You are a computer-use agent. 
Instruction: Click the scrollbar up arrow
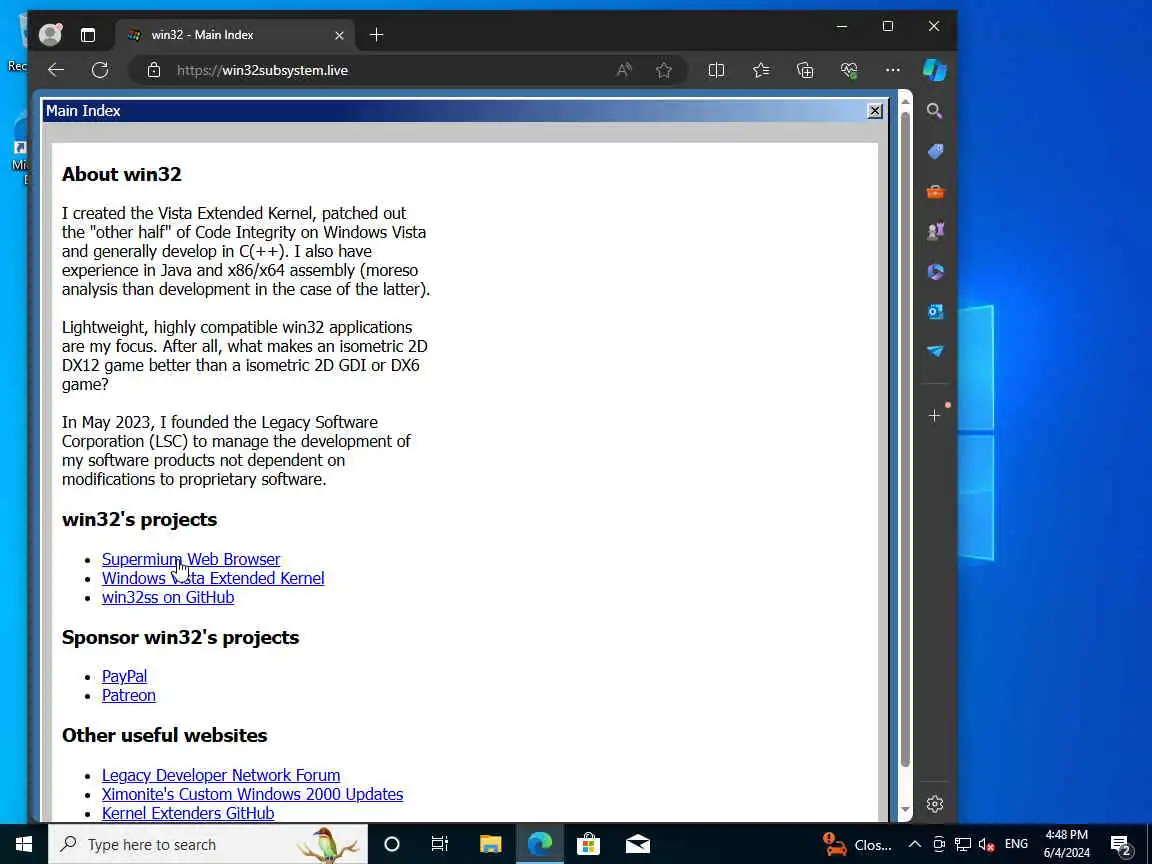[x=905, y=99]
